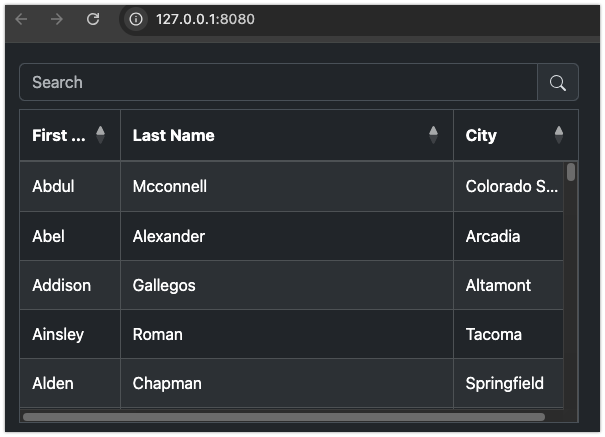Select the Colorado S... city cell

pyautogui.click(x=508, y=186)
